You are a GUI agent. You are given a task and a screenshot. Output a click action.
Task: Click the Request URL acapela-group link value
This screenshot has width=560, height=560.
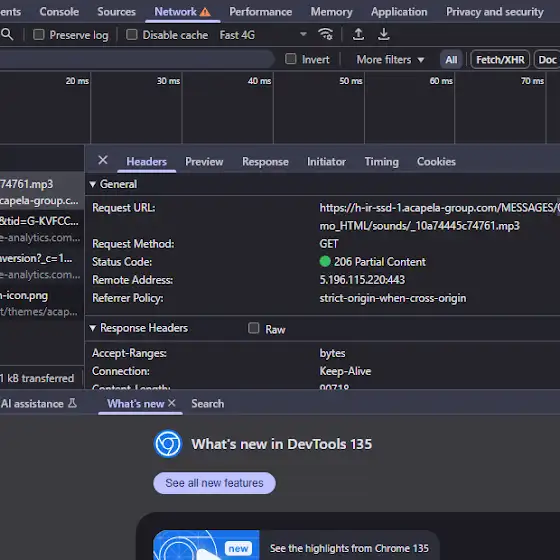[439, 216]
